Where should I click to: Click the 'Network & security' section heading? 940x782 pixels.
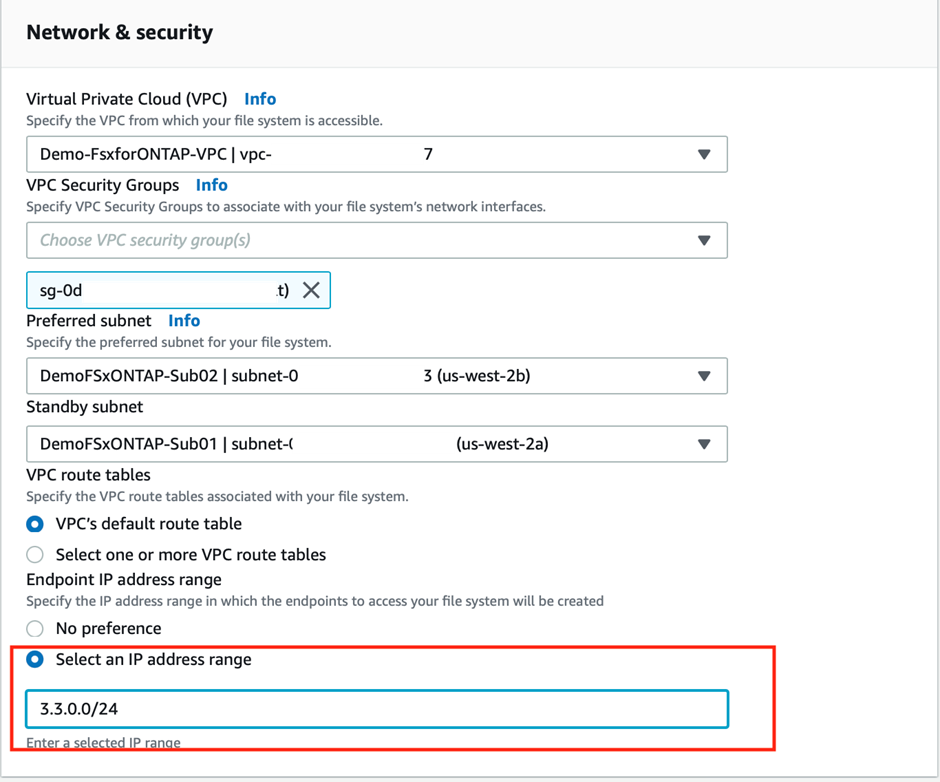[119, 32]
